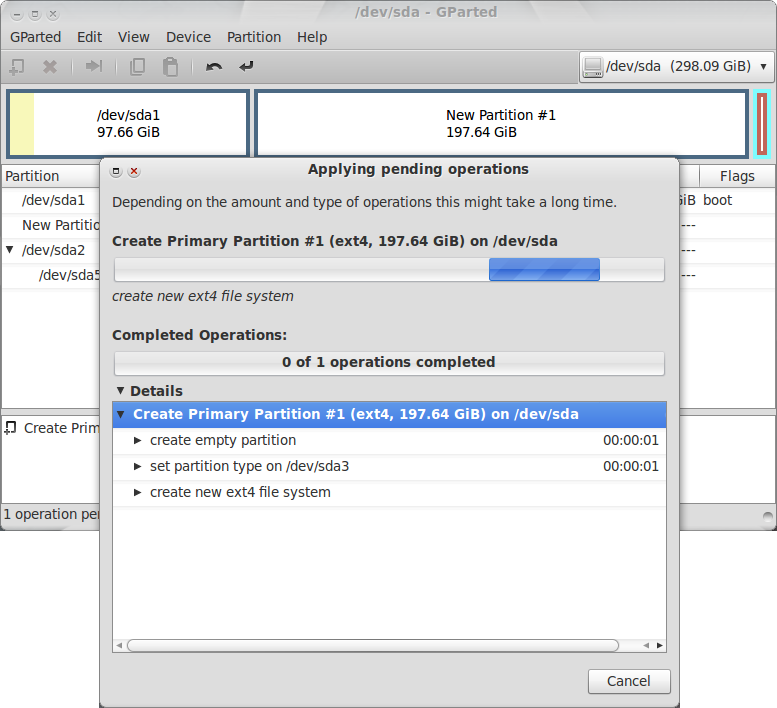Expand the create empty partition step
Image resolution: width=777 pixels, height=708 pixels.
click(x=138, y=440)
